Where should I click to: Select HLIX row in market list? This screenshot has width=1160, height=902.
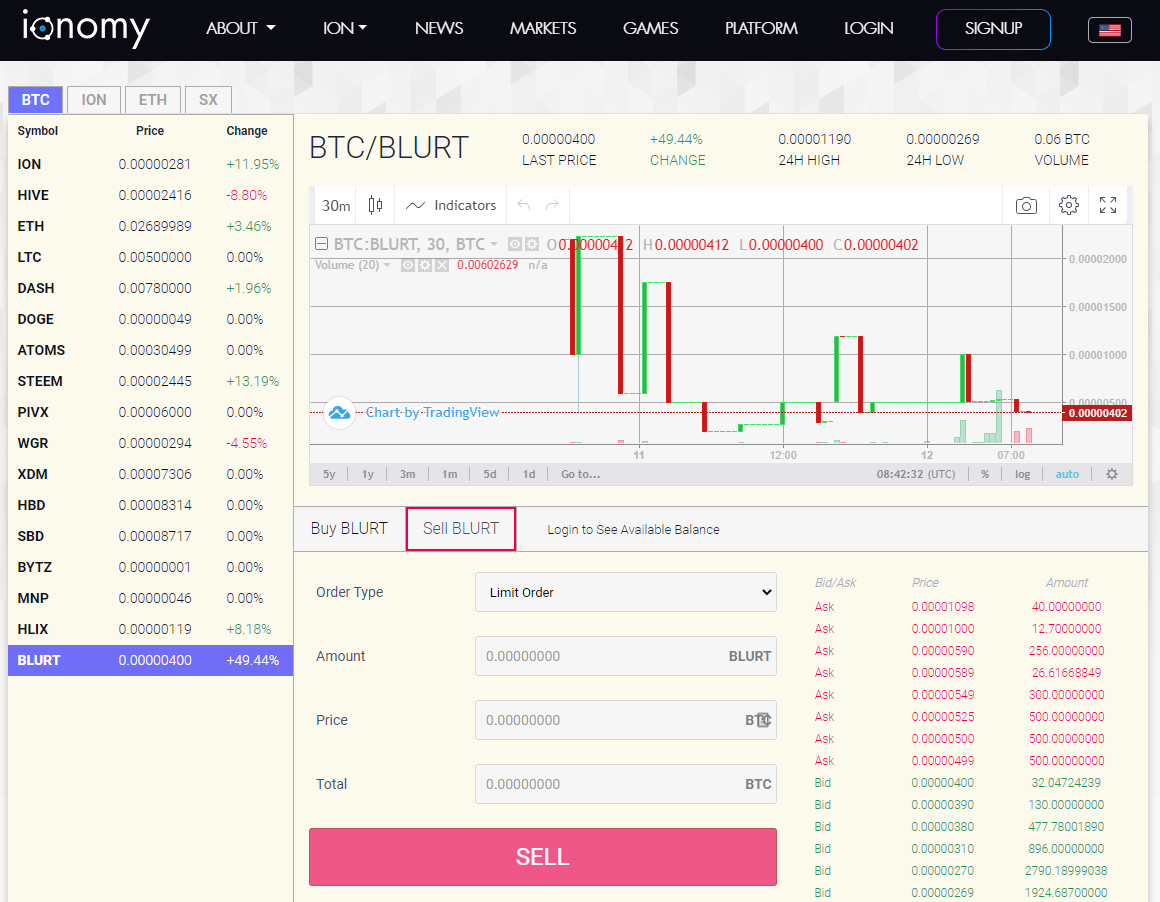tap(151, 629)
